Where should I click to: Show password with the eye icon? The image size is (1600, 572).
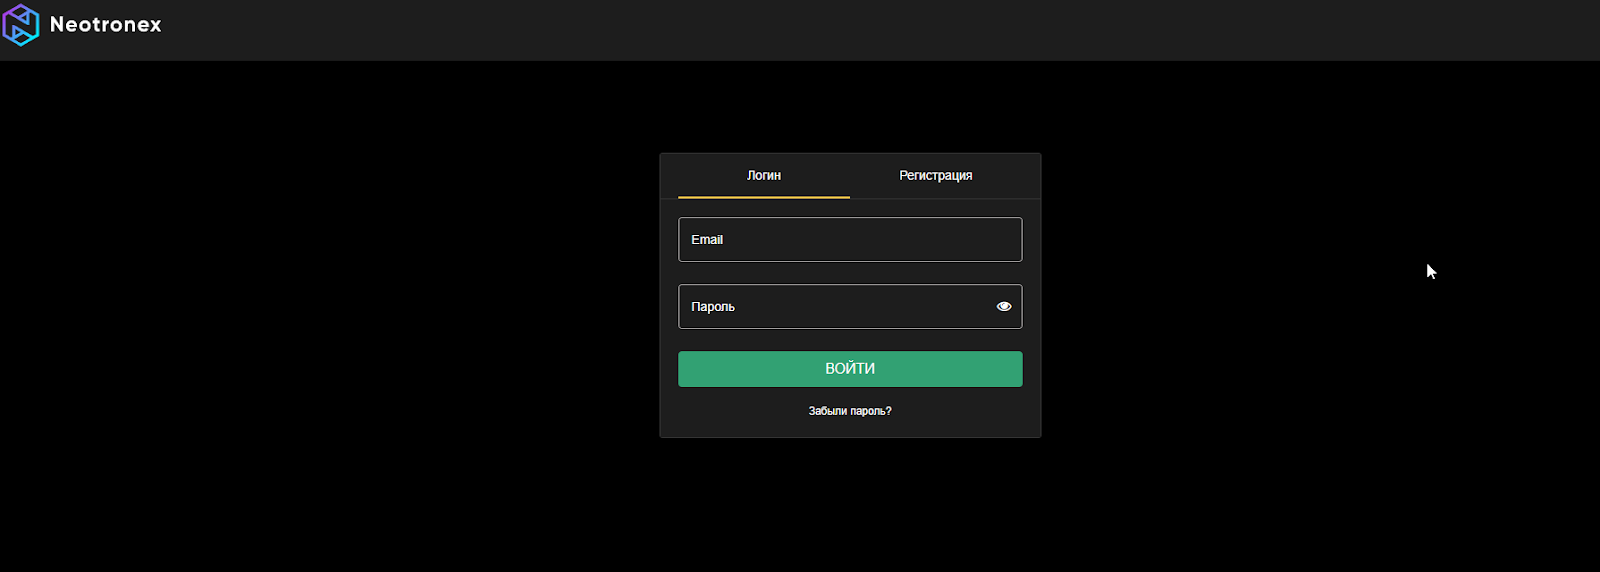(x=1004, y=307)
